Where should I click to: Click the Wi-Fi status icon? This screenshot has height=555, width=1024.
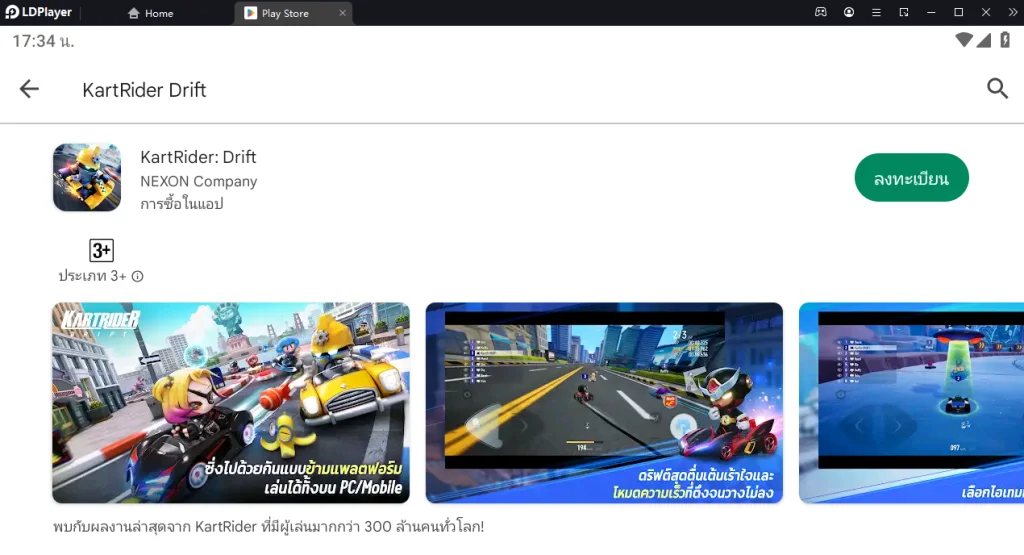(963, 40)
